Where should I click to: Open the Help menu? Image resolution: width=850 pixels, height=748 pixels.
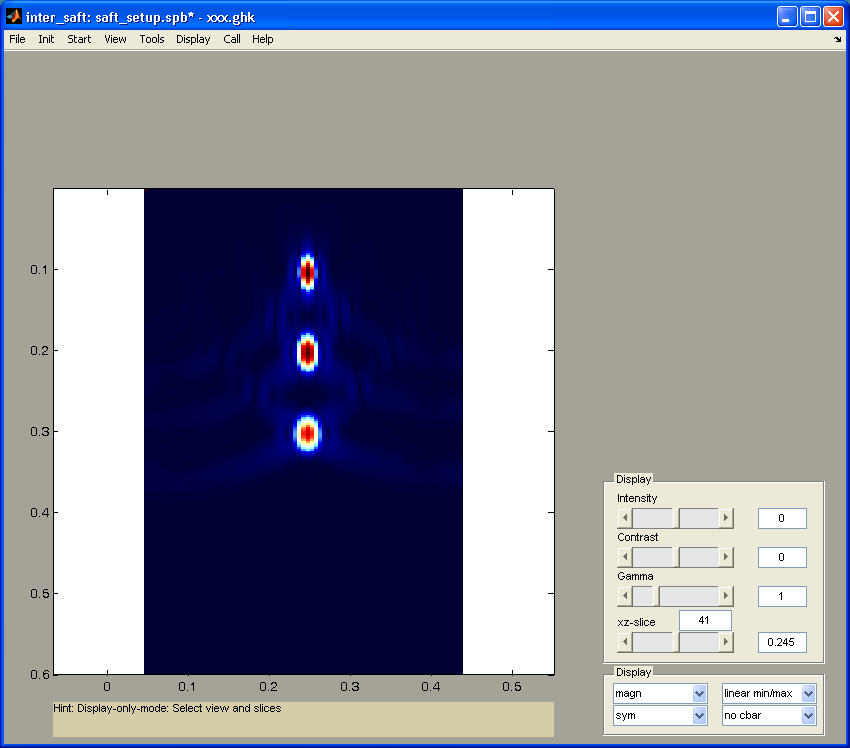[x=262, y=39]
